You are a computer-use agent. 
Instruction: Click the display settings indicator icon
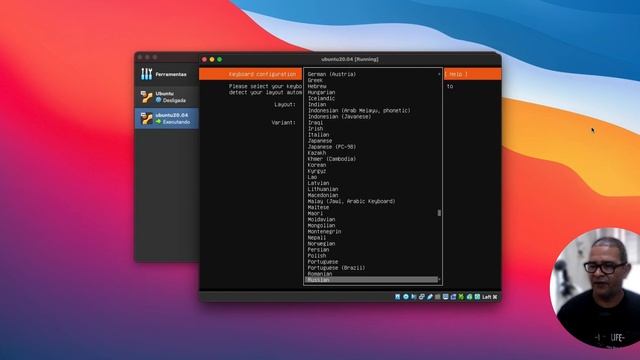[445, 297]
